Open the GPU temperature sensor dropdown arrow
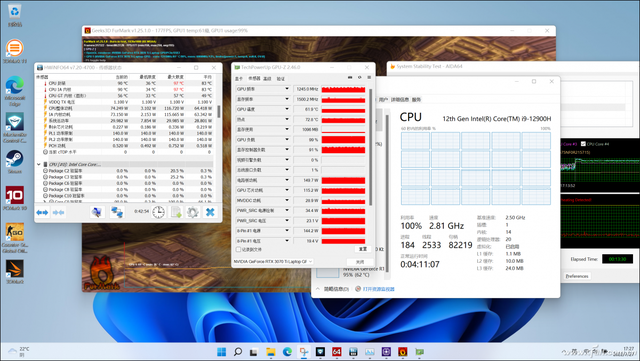 pos(287,109)
